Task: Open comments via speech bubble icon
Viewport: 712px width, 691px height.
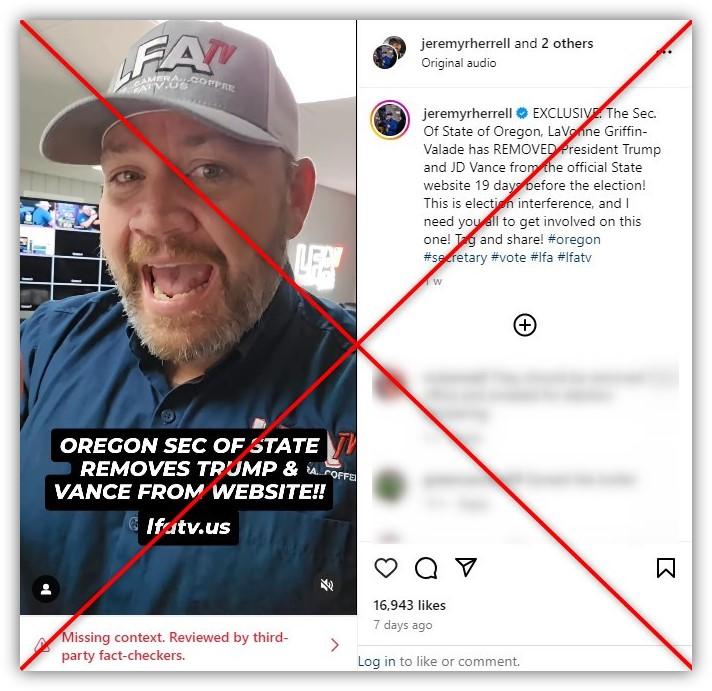Action: (426, 568)
